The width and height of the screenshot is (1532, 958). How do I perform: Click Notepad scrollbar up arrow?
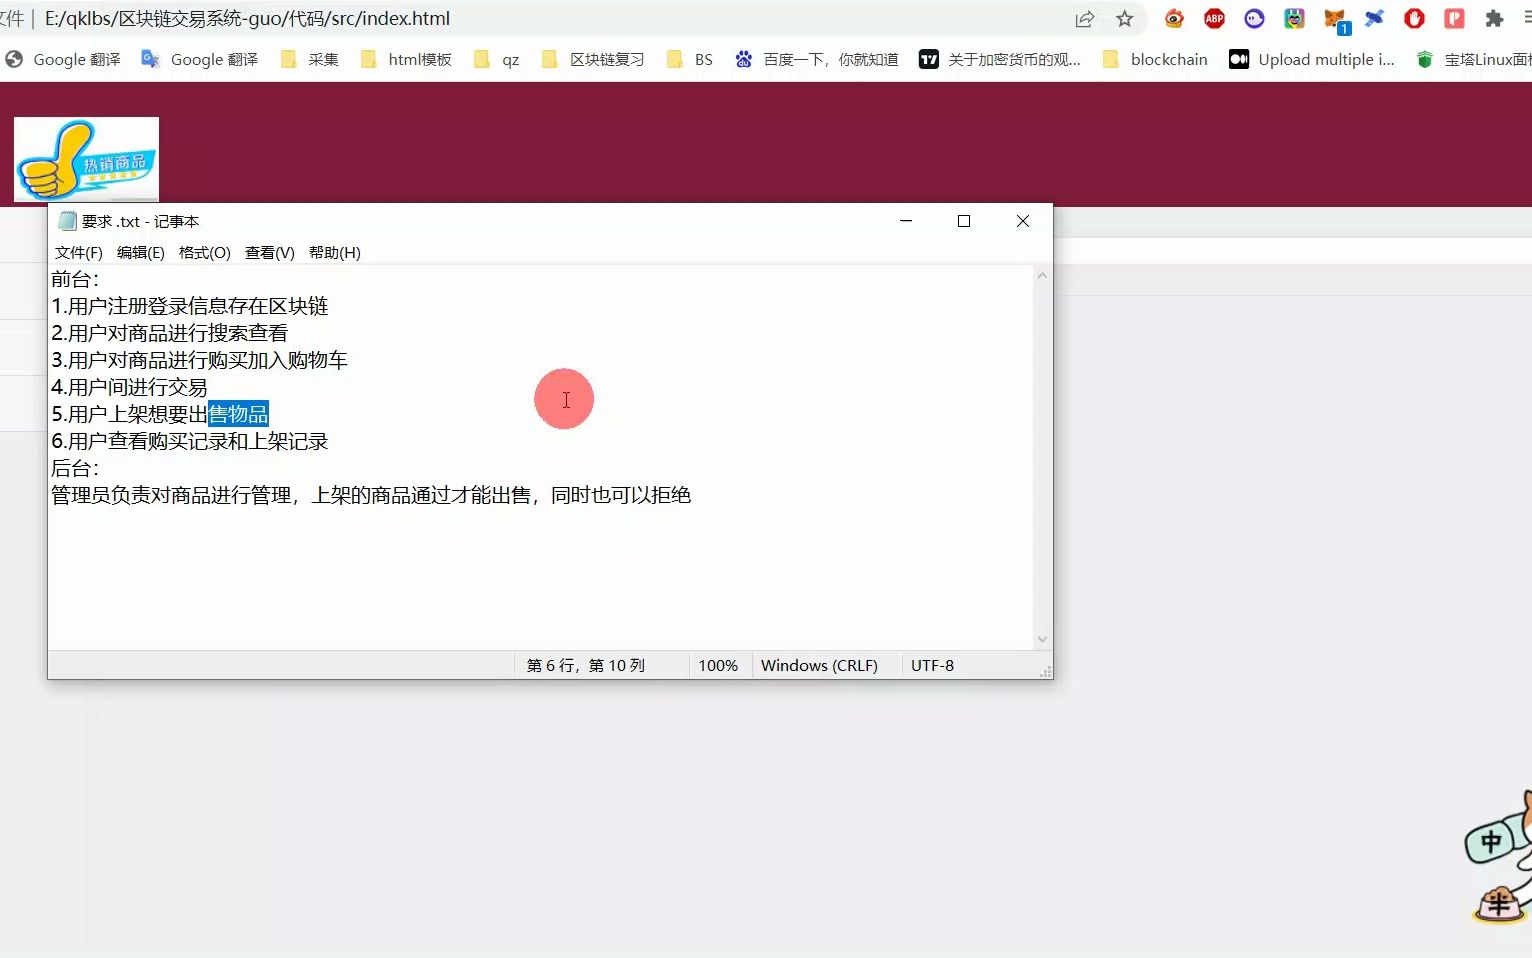[x=1042, y=276]
